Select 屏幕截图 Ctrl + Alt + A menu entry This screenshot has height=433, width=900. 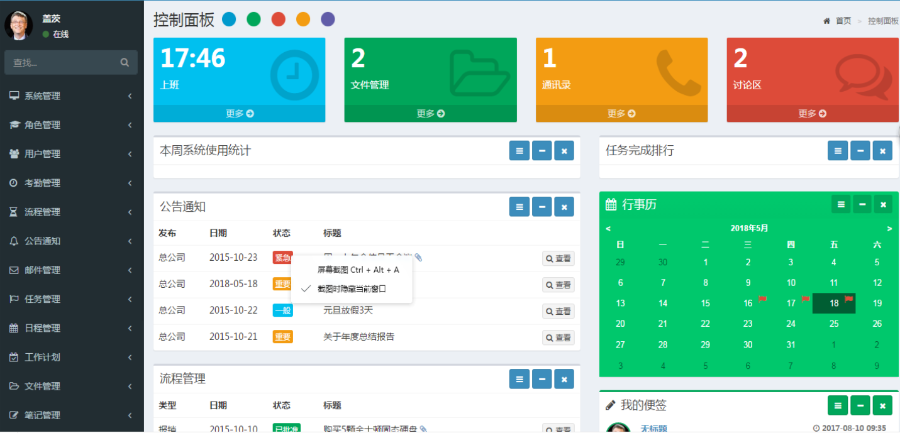358,270
